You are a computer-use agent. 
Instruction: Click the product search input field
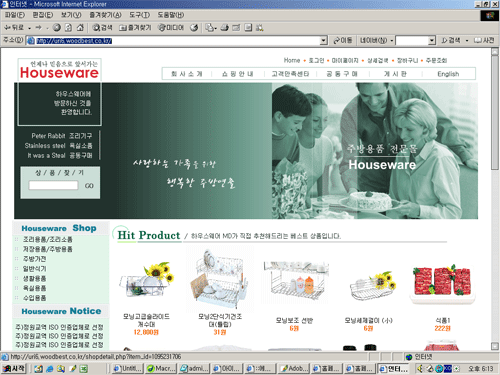pyautogui.click(x=53, y=185)
